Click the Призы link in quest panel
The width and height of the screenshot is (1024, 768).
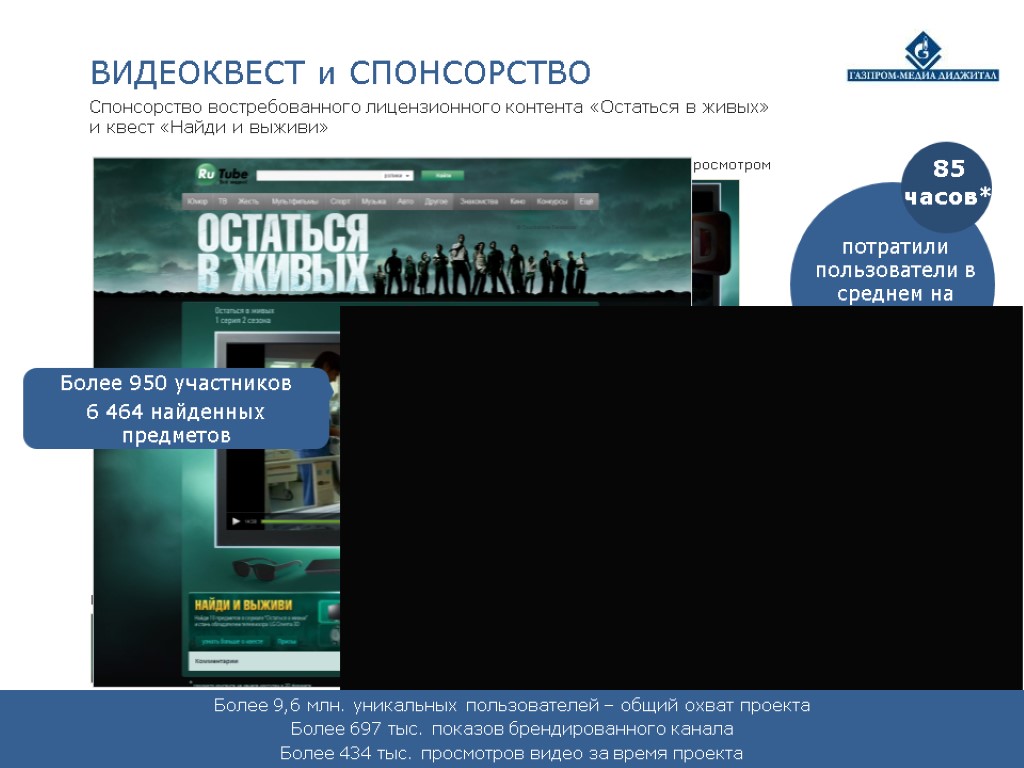pyautogui.click(x=287, y=641)
